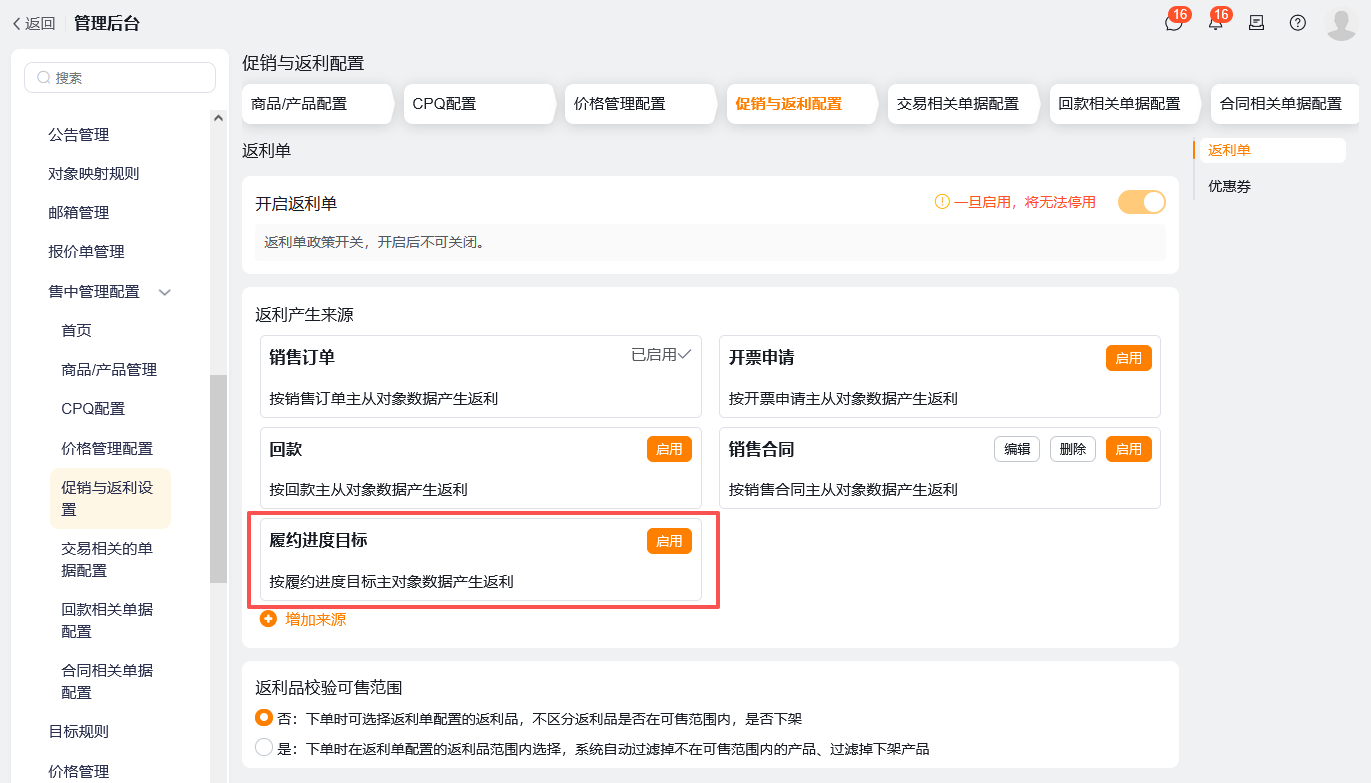Open the notifications bell icon

[1215, 23]
